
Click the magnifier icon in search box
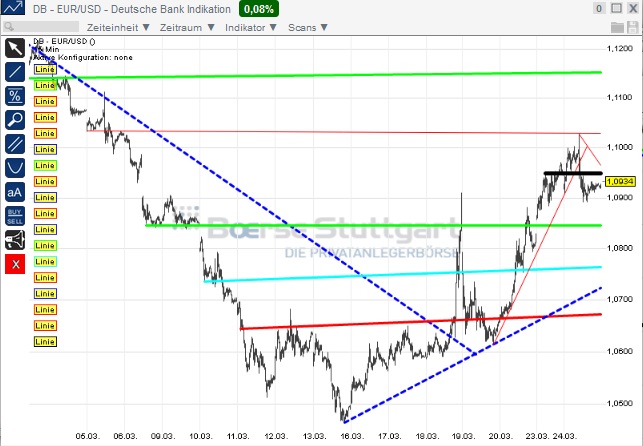tap(9, 27)
